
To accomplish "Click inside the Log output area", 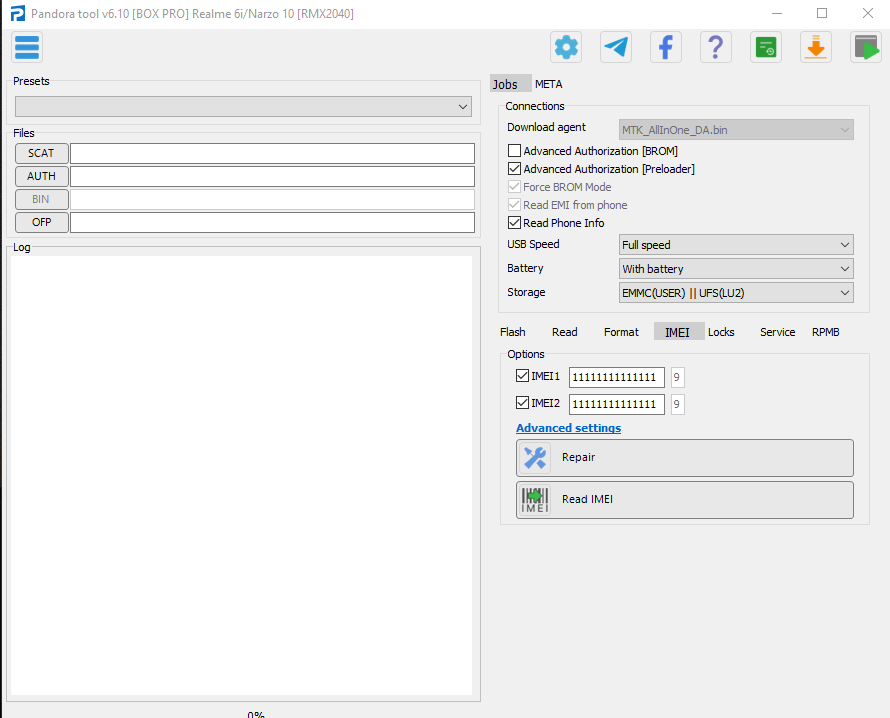I will (x=241, y=475).
